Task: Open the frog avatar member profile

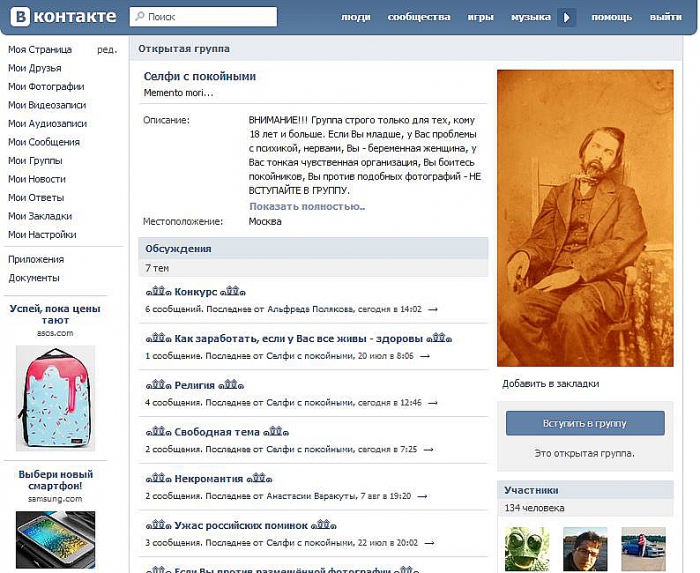Action: tap(526, 549)
